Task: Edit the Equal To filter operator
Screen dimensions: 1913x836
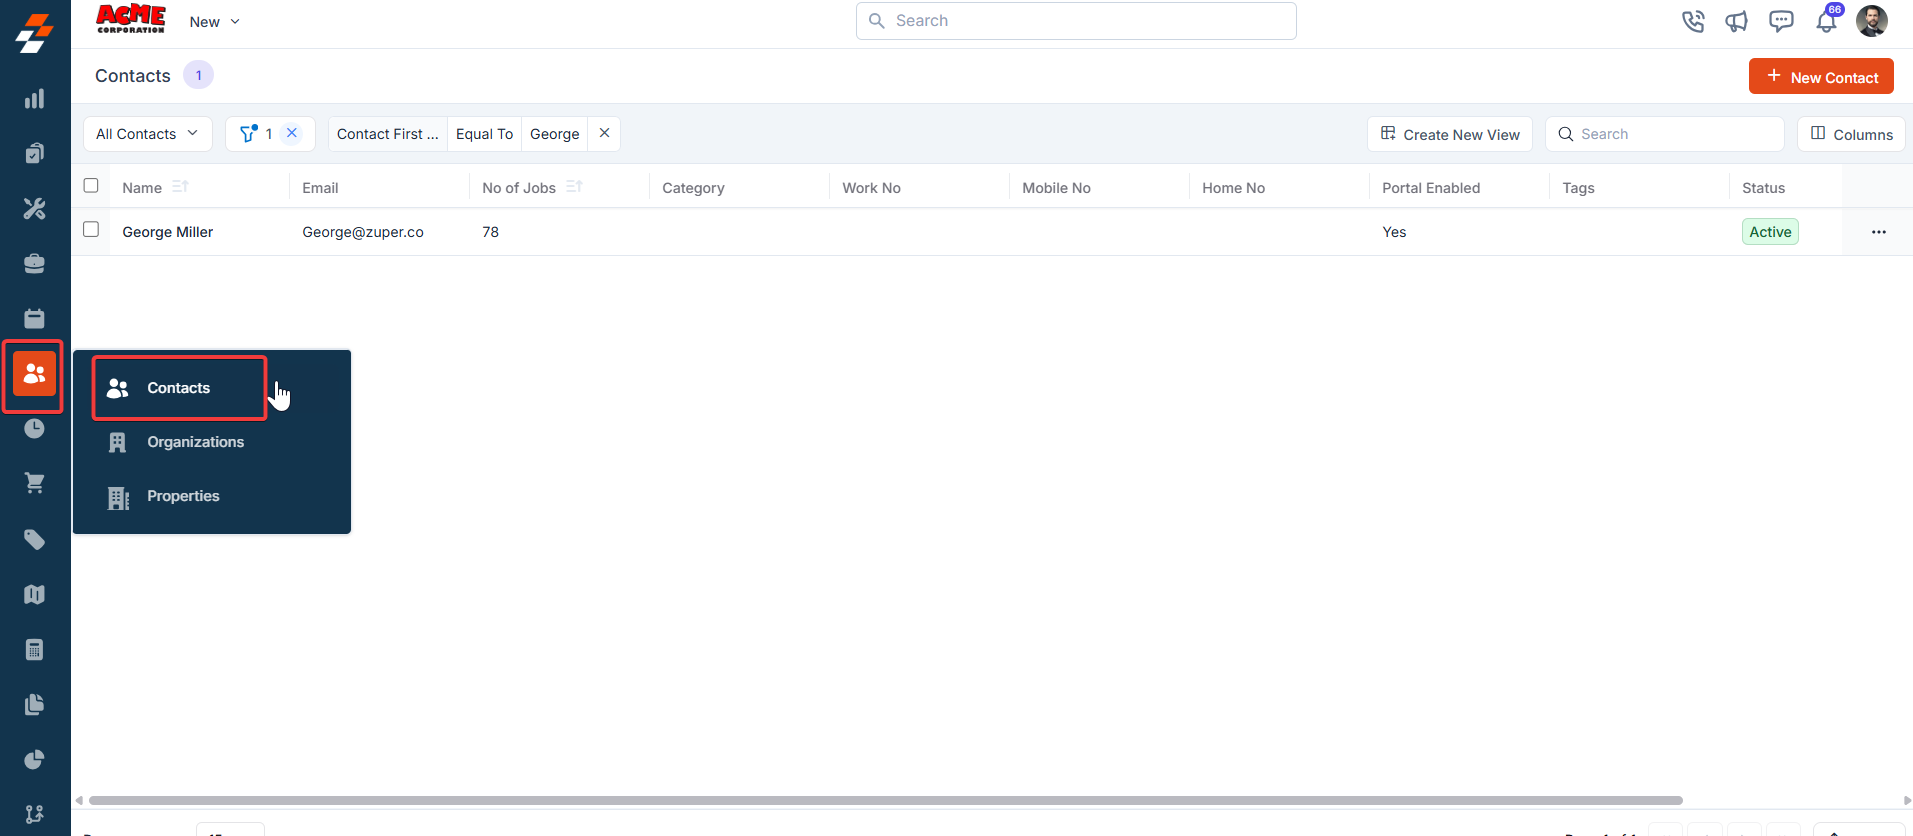Action: point(484,134)
